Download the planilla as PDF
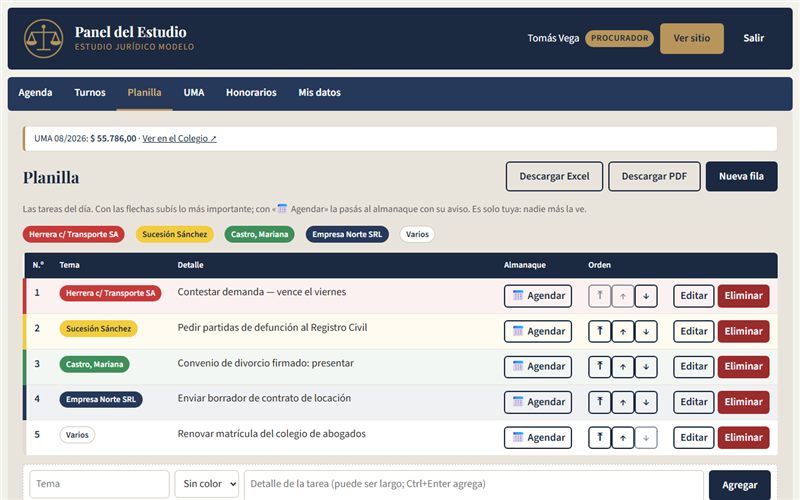800x500 pixels. click(654, 177)
